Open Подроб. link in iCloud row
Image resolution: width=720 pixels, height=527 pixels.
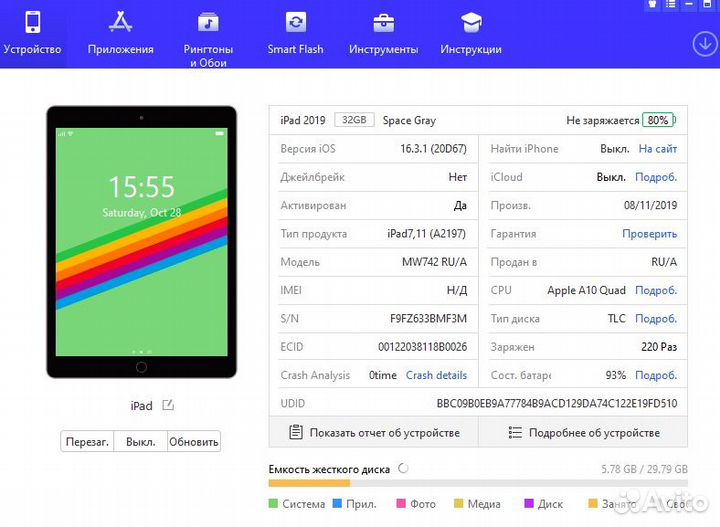656,177
